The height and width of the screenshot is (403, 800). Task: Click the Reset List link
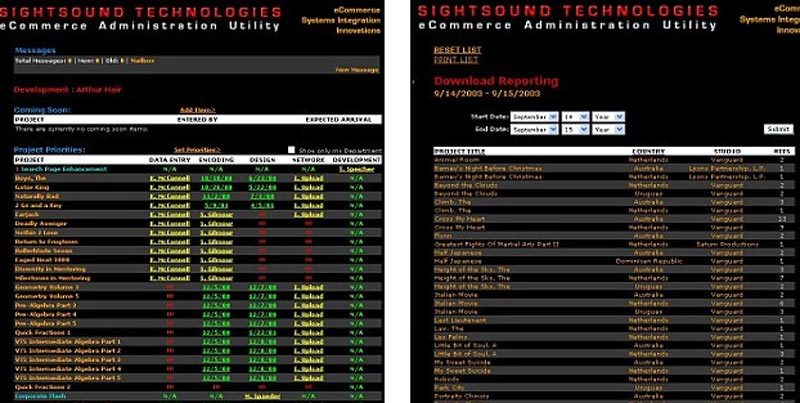tap(450, 49)
